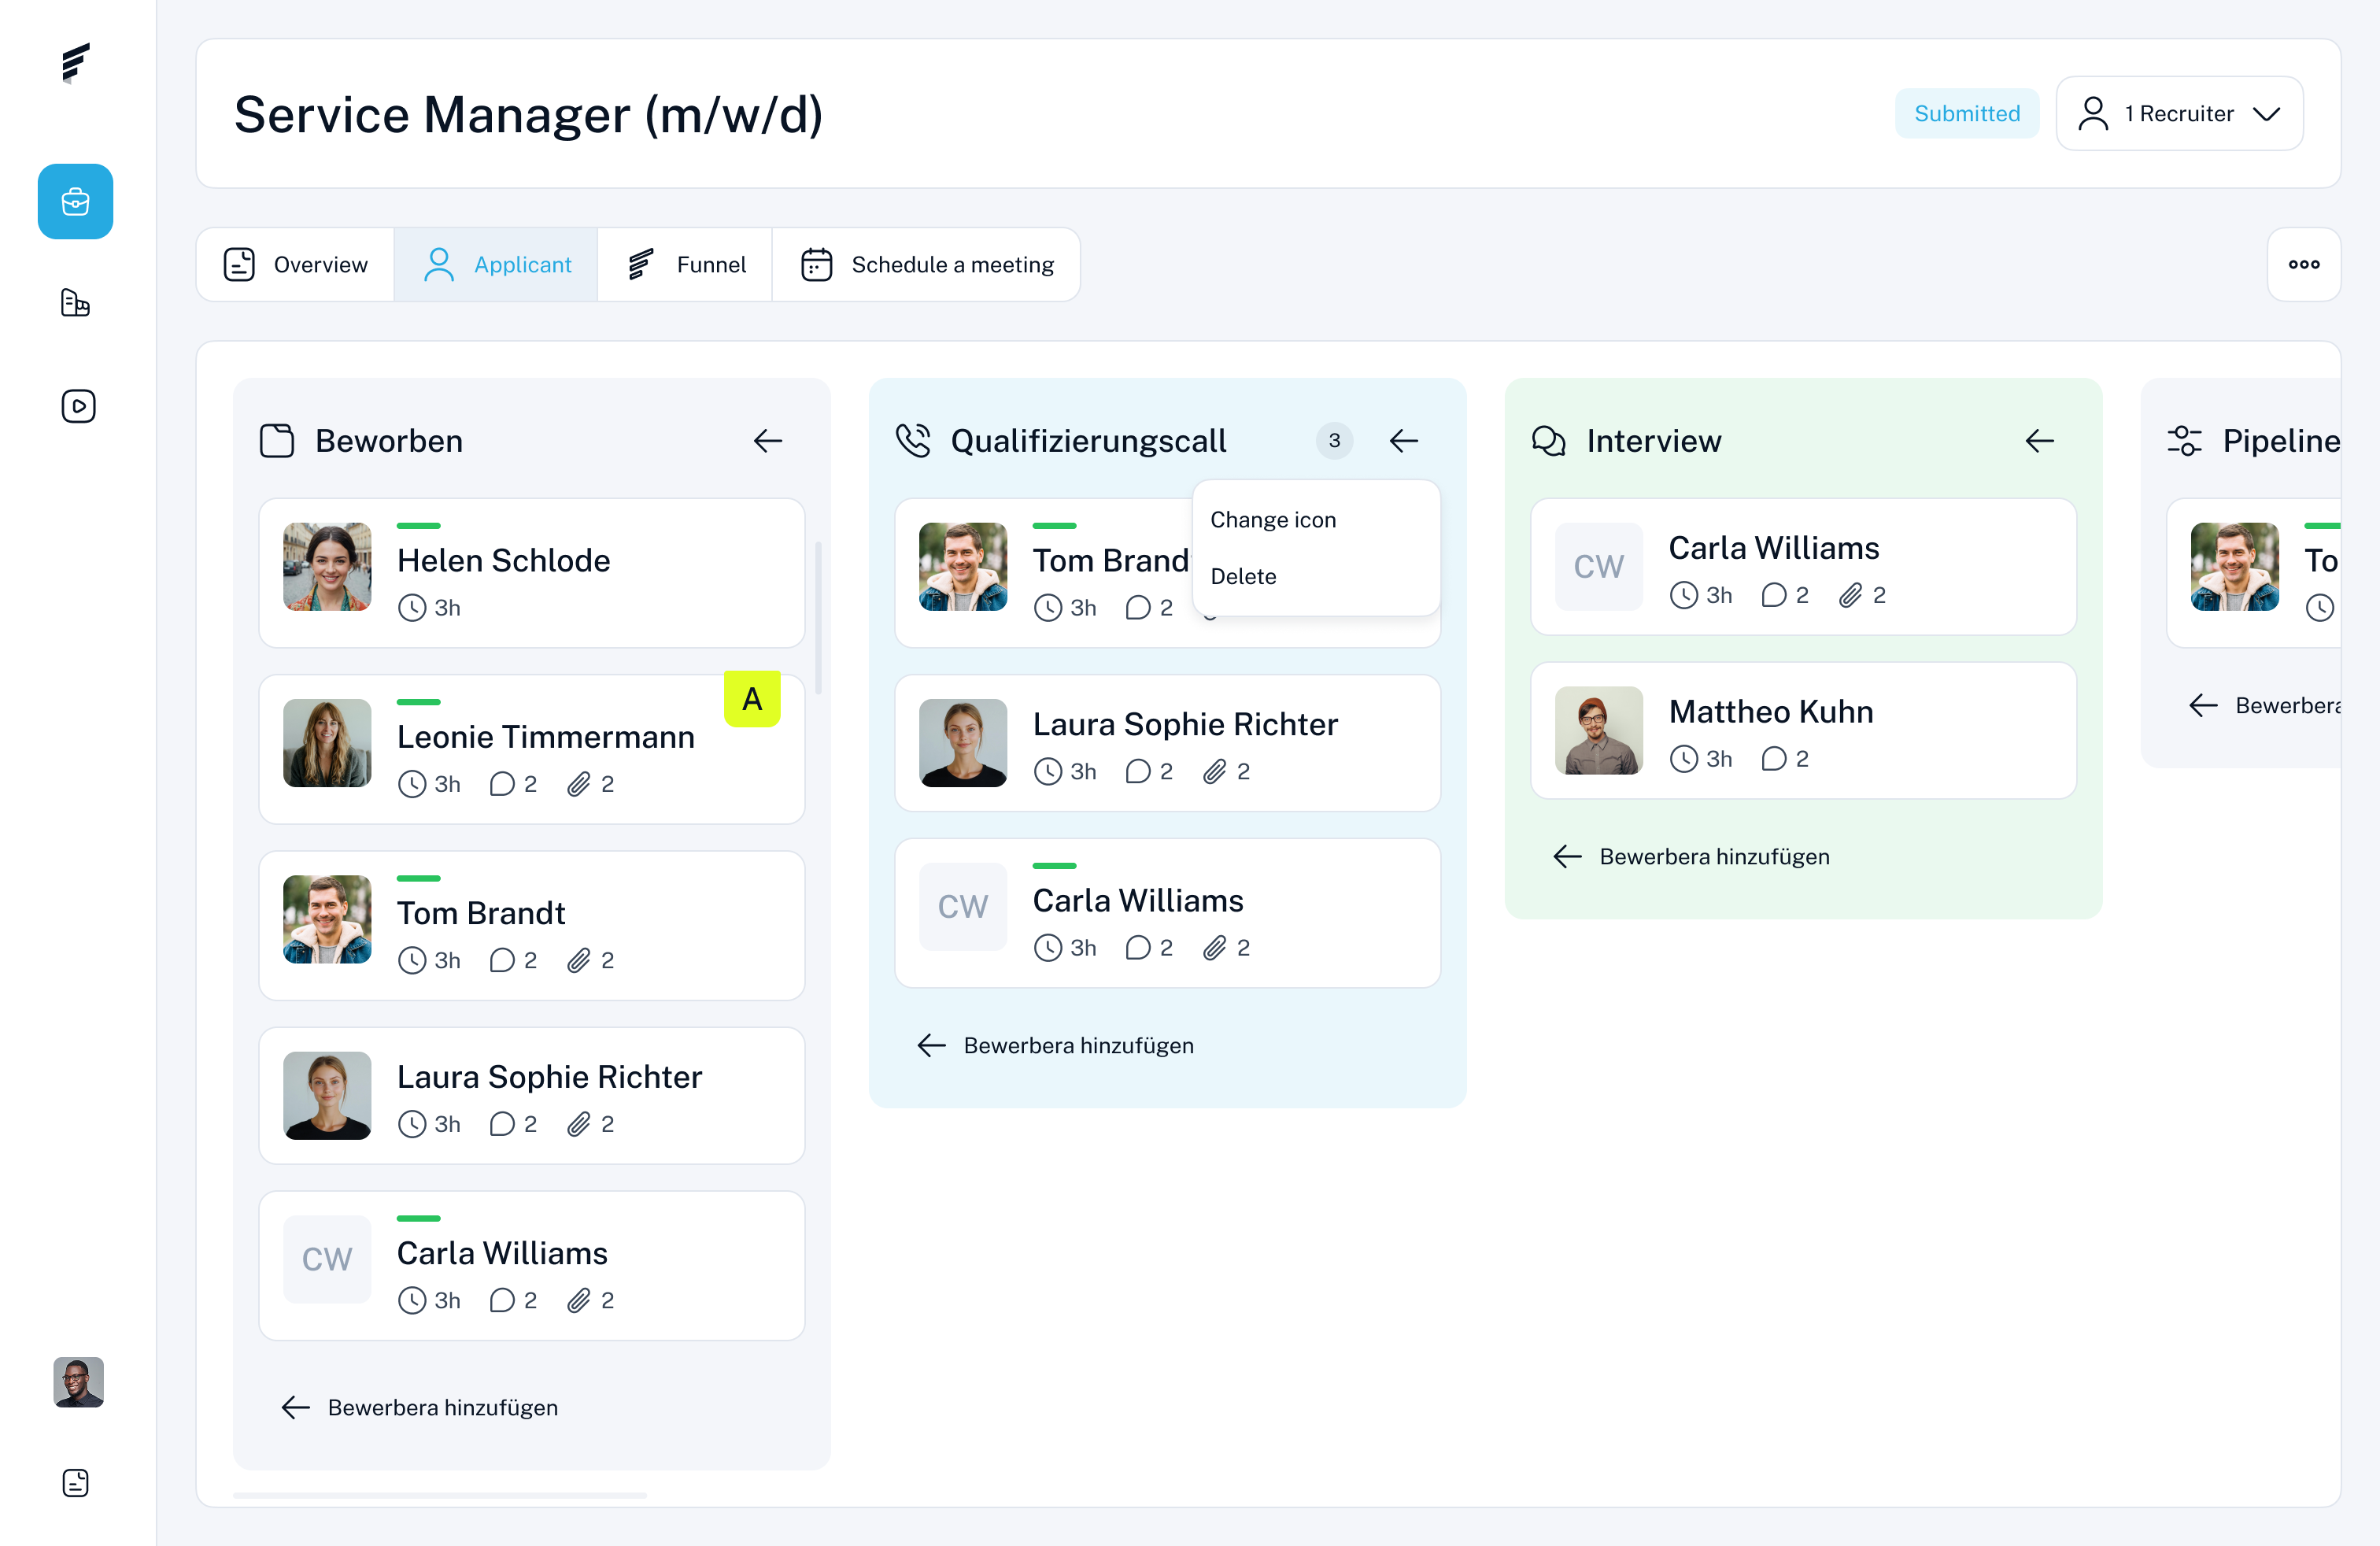Open the notes icon at sidebar bottom
This screenshot has height=1546, width=2380.
pos(76,1482)
